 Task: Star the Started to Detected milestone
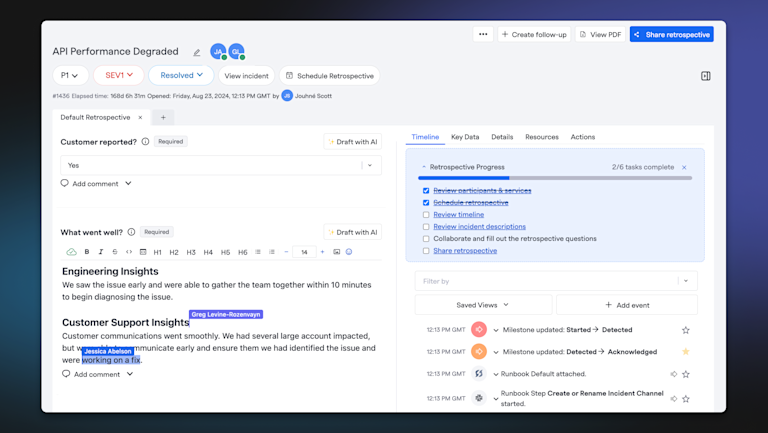[686, 330]
